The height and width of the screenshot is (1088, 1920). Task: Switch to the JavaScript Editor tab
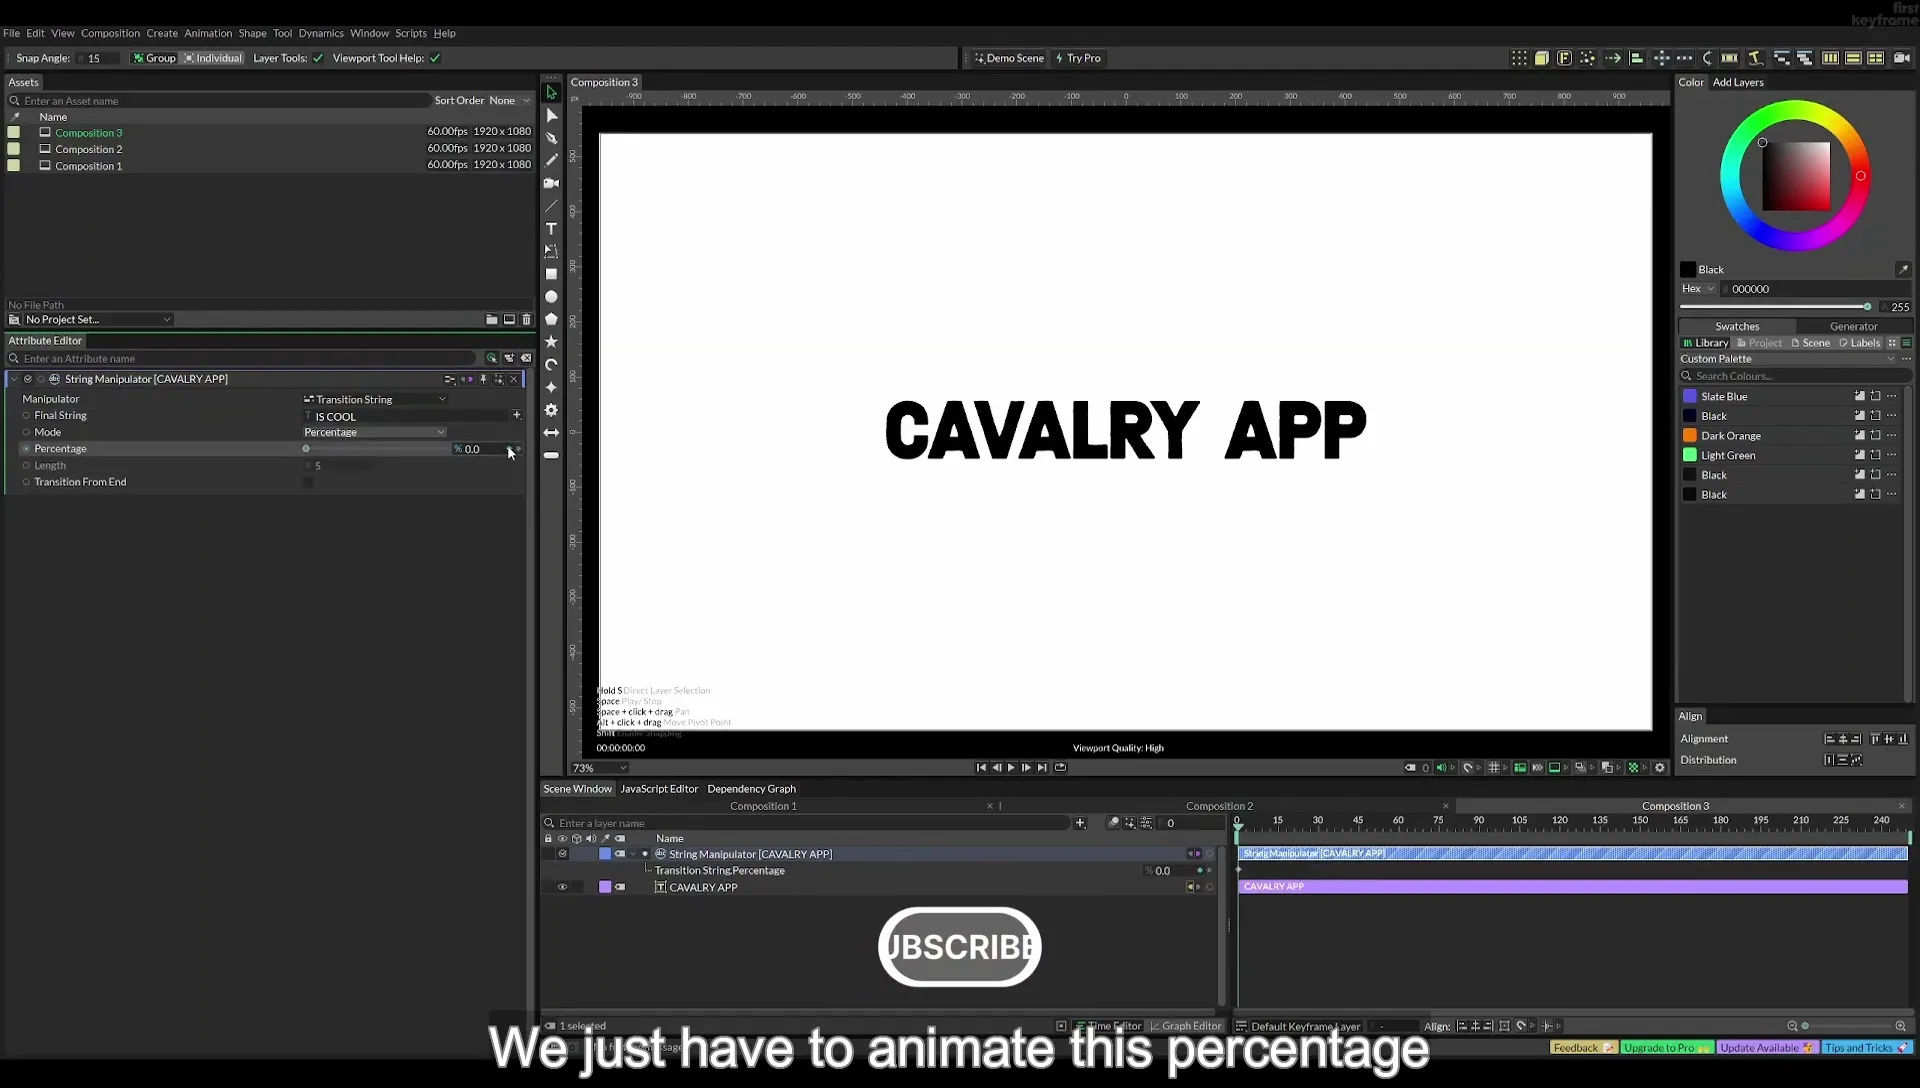click(659, 789)
